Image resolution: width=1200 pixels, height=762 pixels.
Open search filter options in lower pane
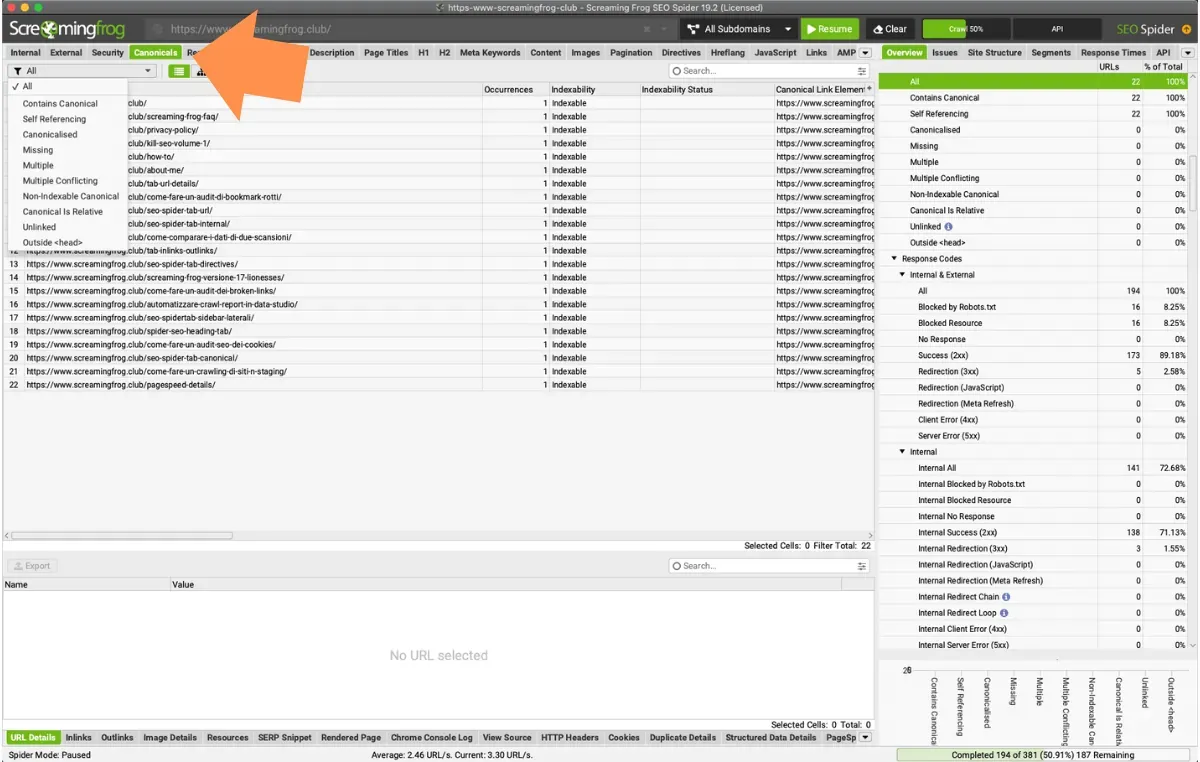coord(862,566)
